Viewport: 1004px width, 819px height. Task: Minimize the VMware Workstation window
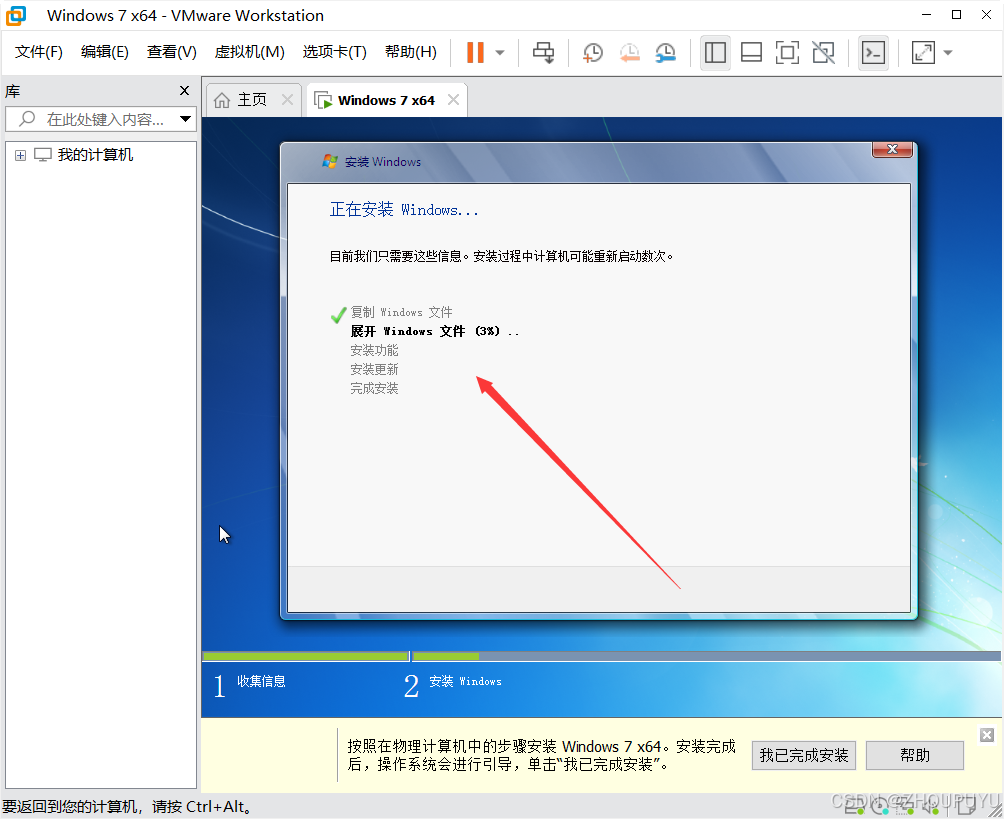point(926,15)
